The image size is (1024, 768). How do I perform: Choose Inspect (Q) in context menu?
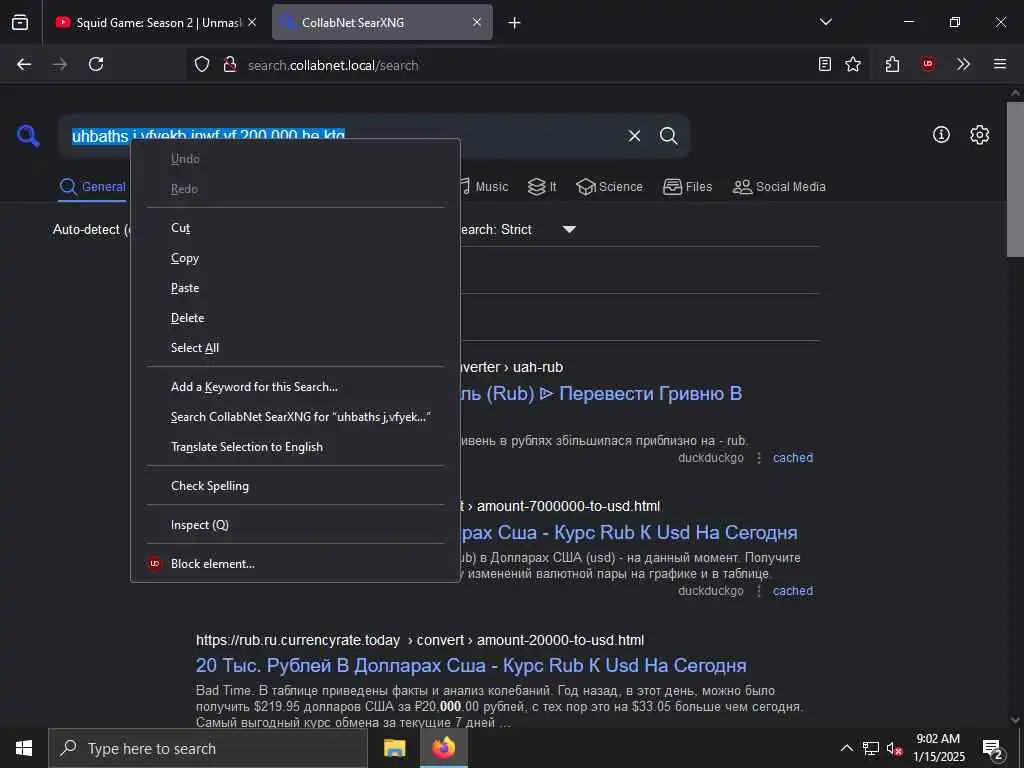point(295,525)
